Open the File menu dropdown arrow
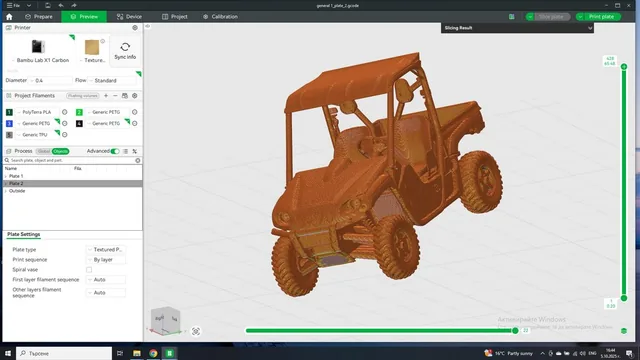This screenshot has width=640, height=360. coord(29,5)
